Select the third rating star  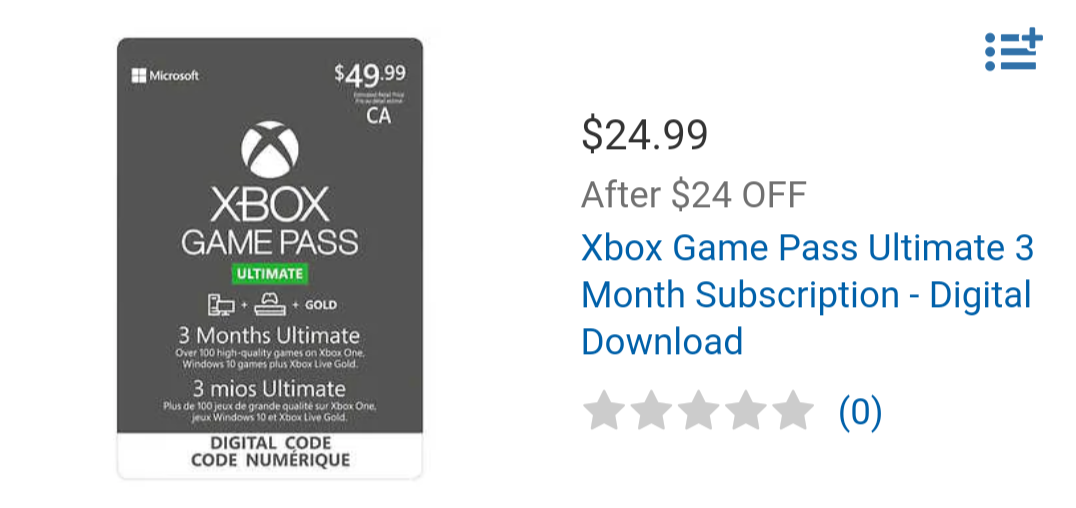(699, 411)
